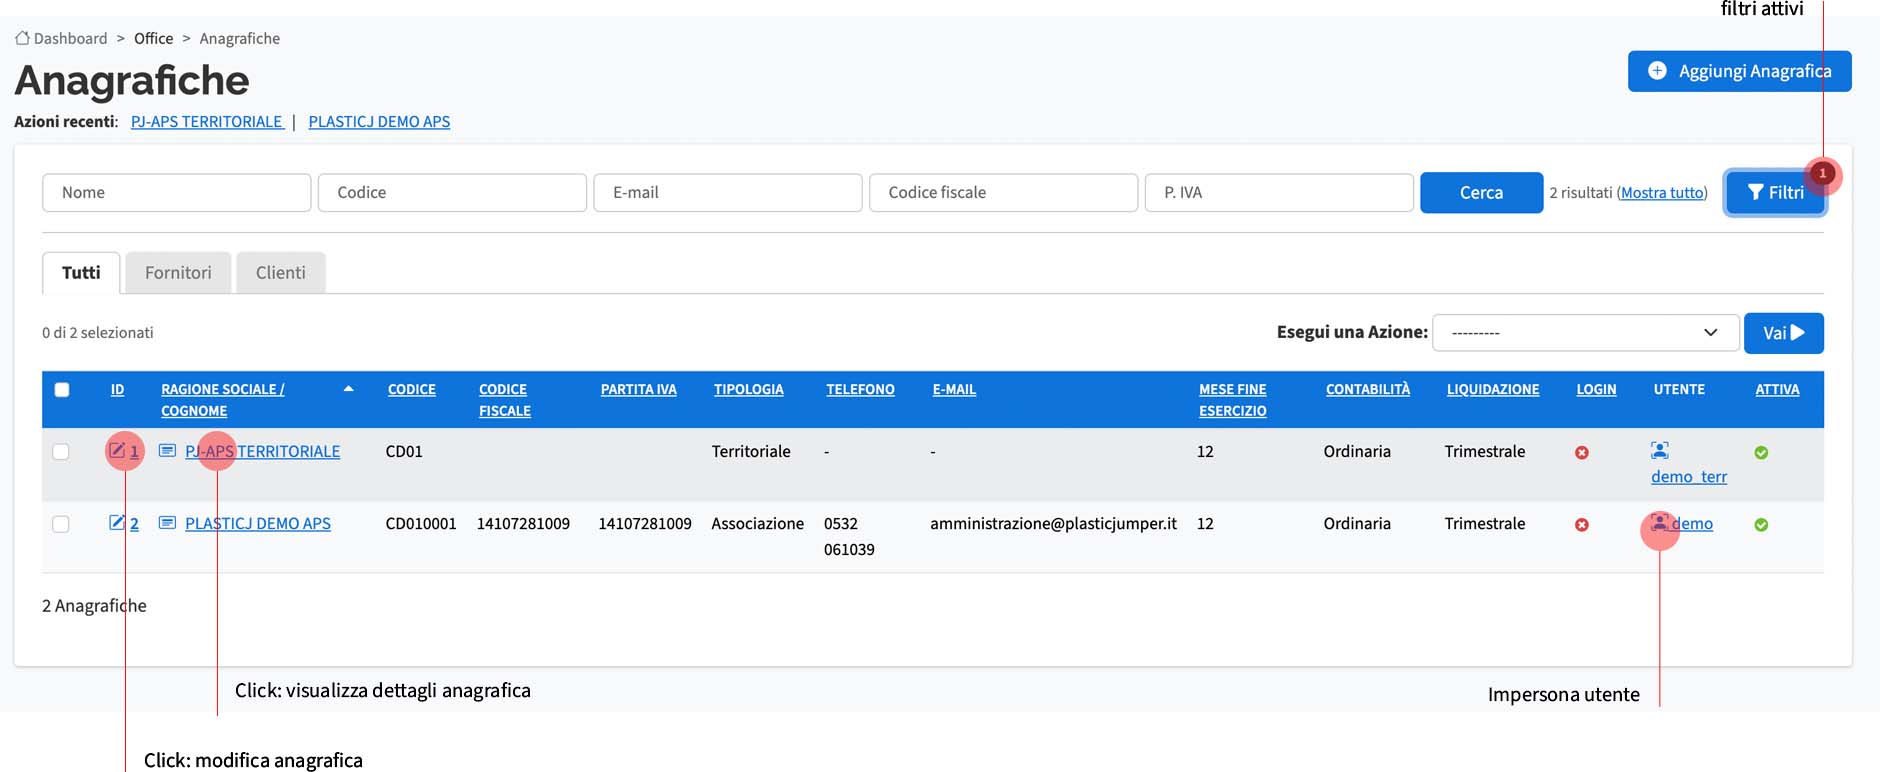1880x772 pixels.
Task: Click red login status icon for PJ-APS TERRITORIALE
Action: pyautogui.click(x=1582, y=452)
